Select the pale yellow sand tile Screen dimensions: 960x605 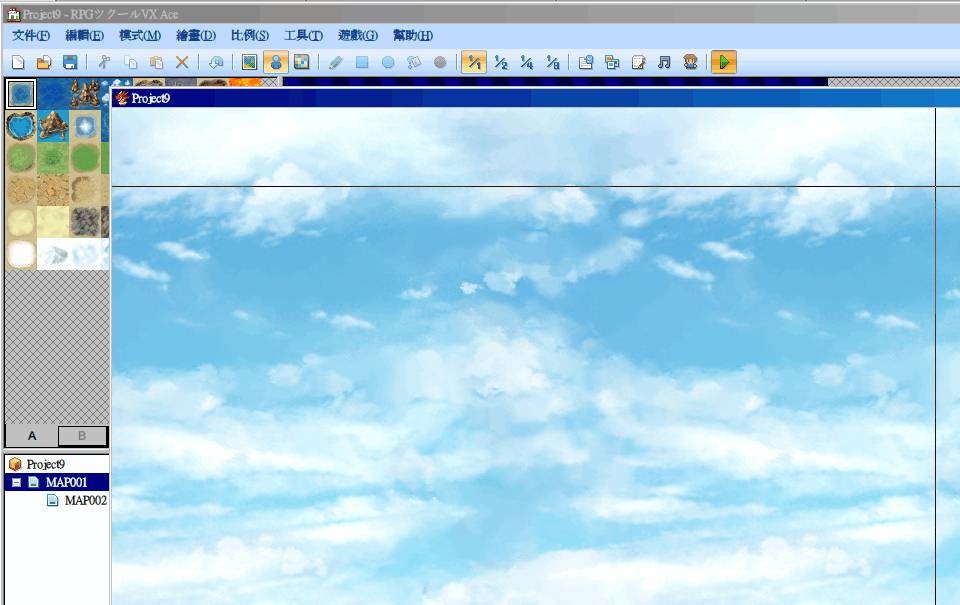click(x=53, y=221)
